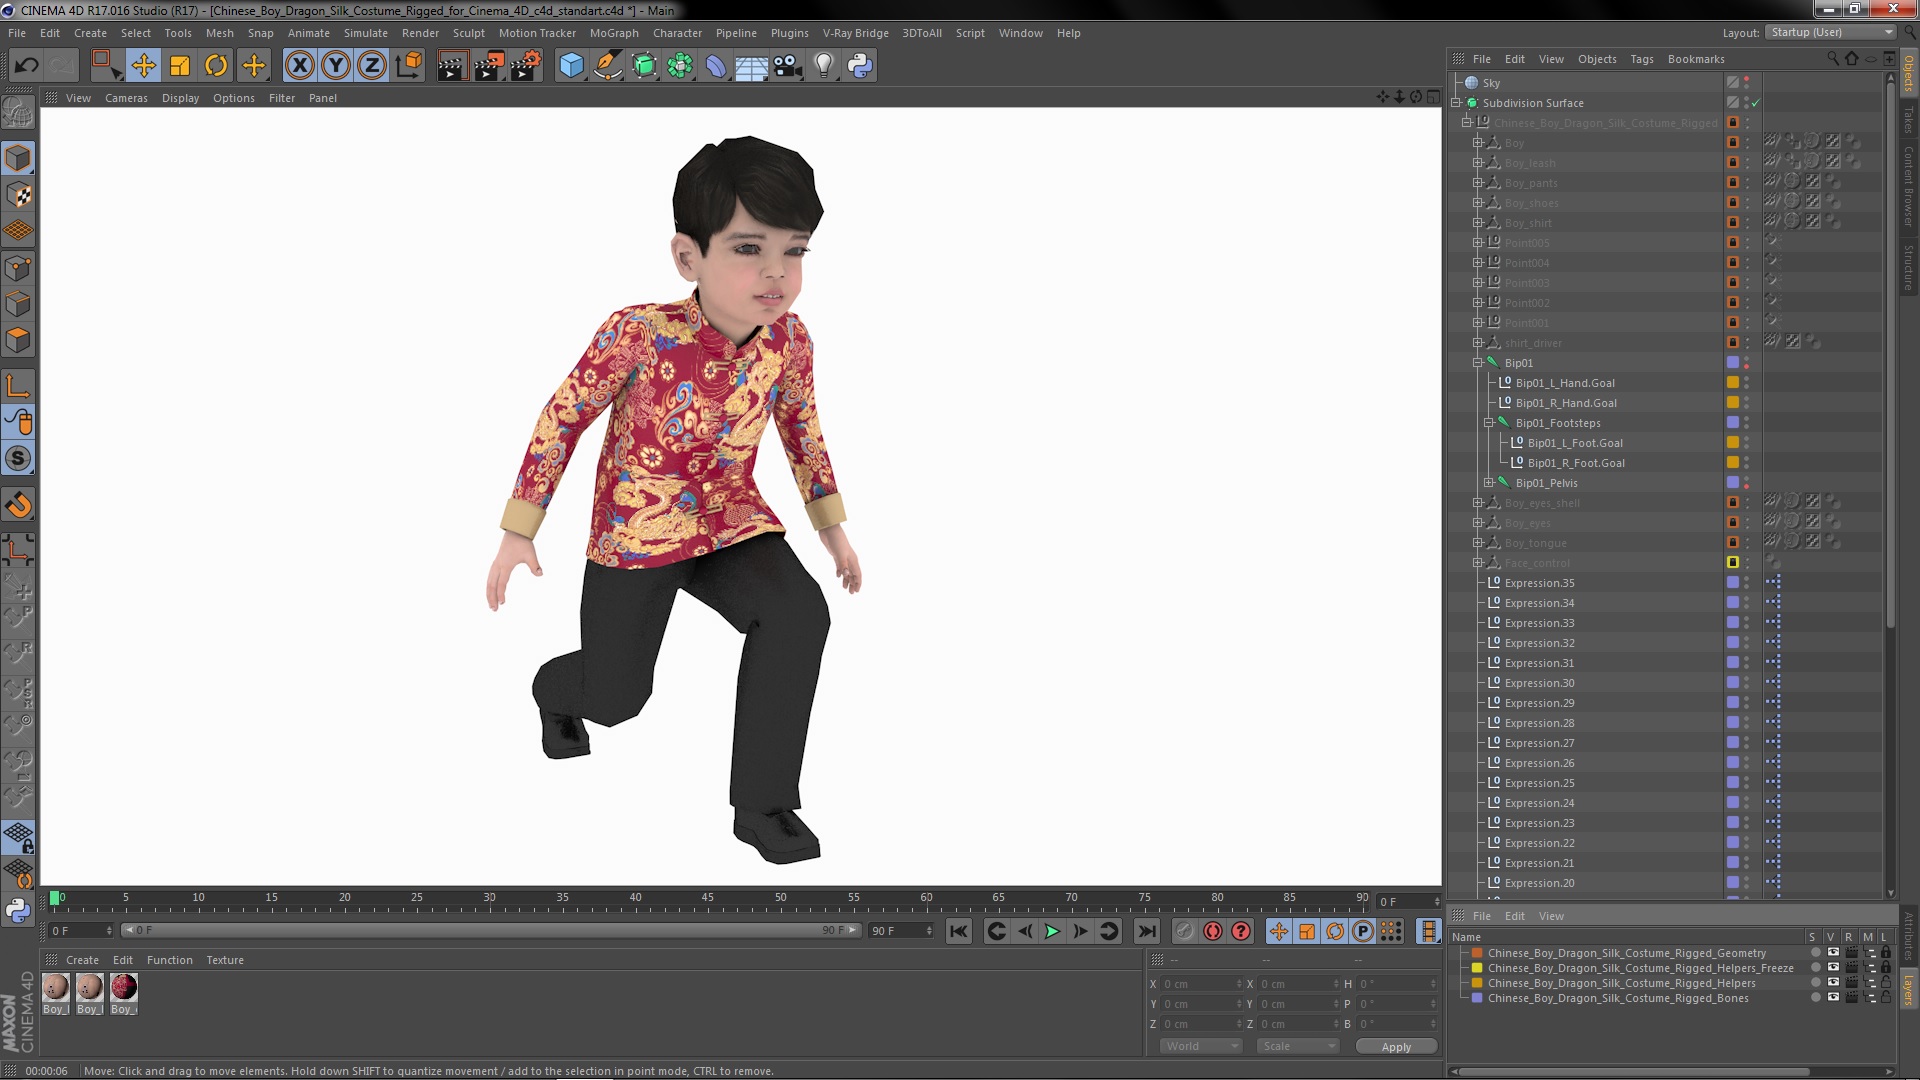1920x1080 pixels.
Task: Click the Rigged_Helpers_Freeze layer color swatch
Action: coord(1477,968)
